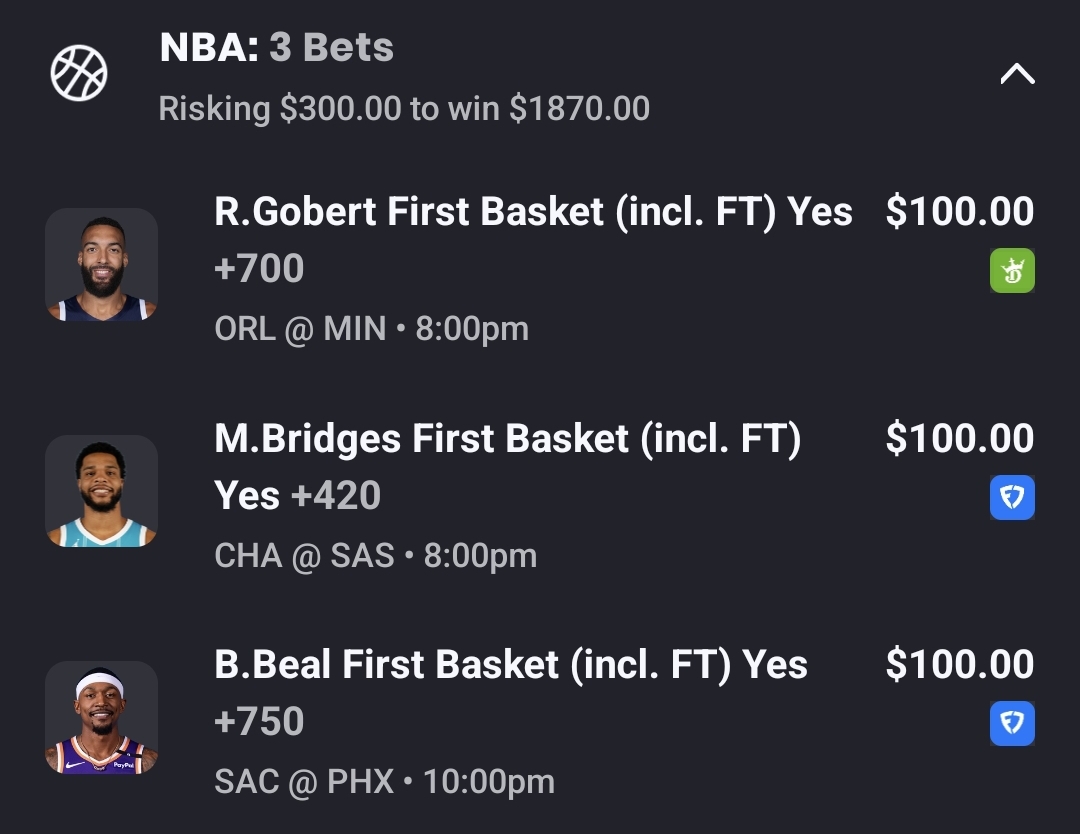Select the B.Beal First Basket bet title

click(x=510, y=665)
